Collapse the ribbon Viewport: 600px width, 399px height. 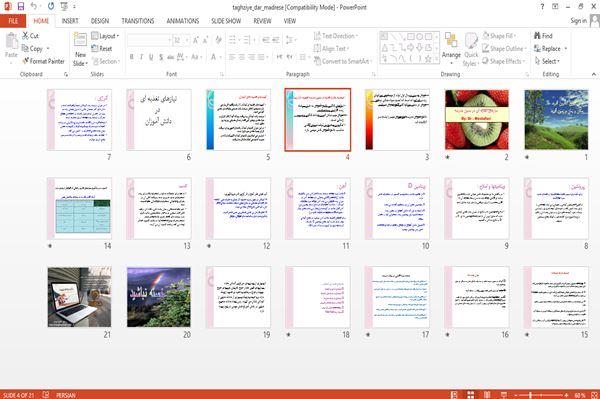click(593, 74)
